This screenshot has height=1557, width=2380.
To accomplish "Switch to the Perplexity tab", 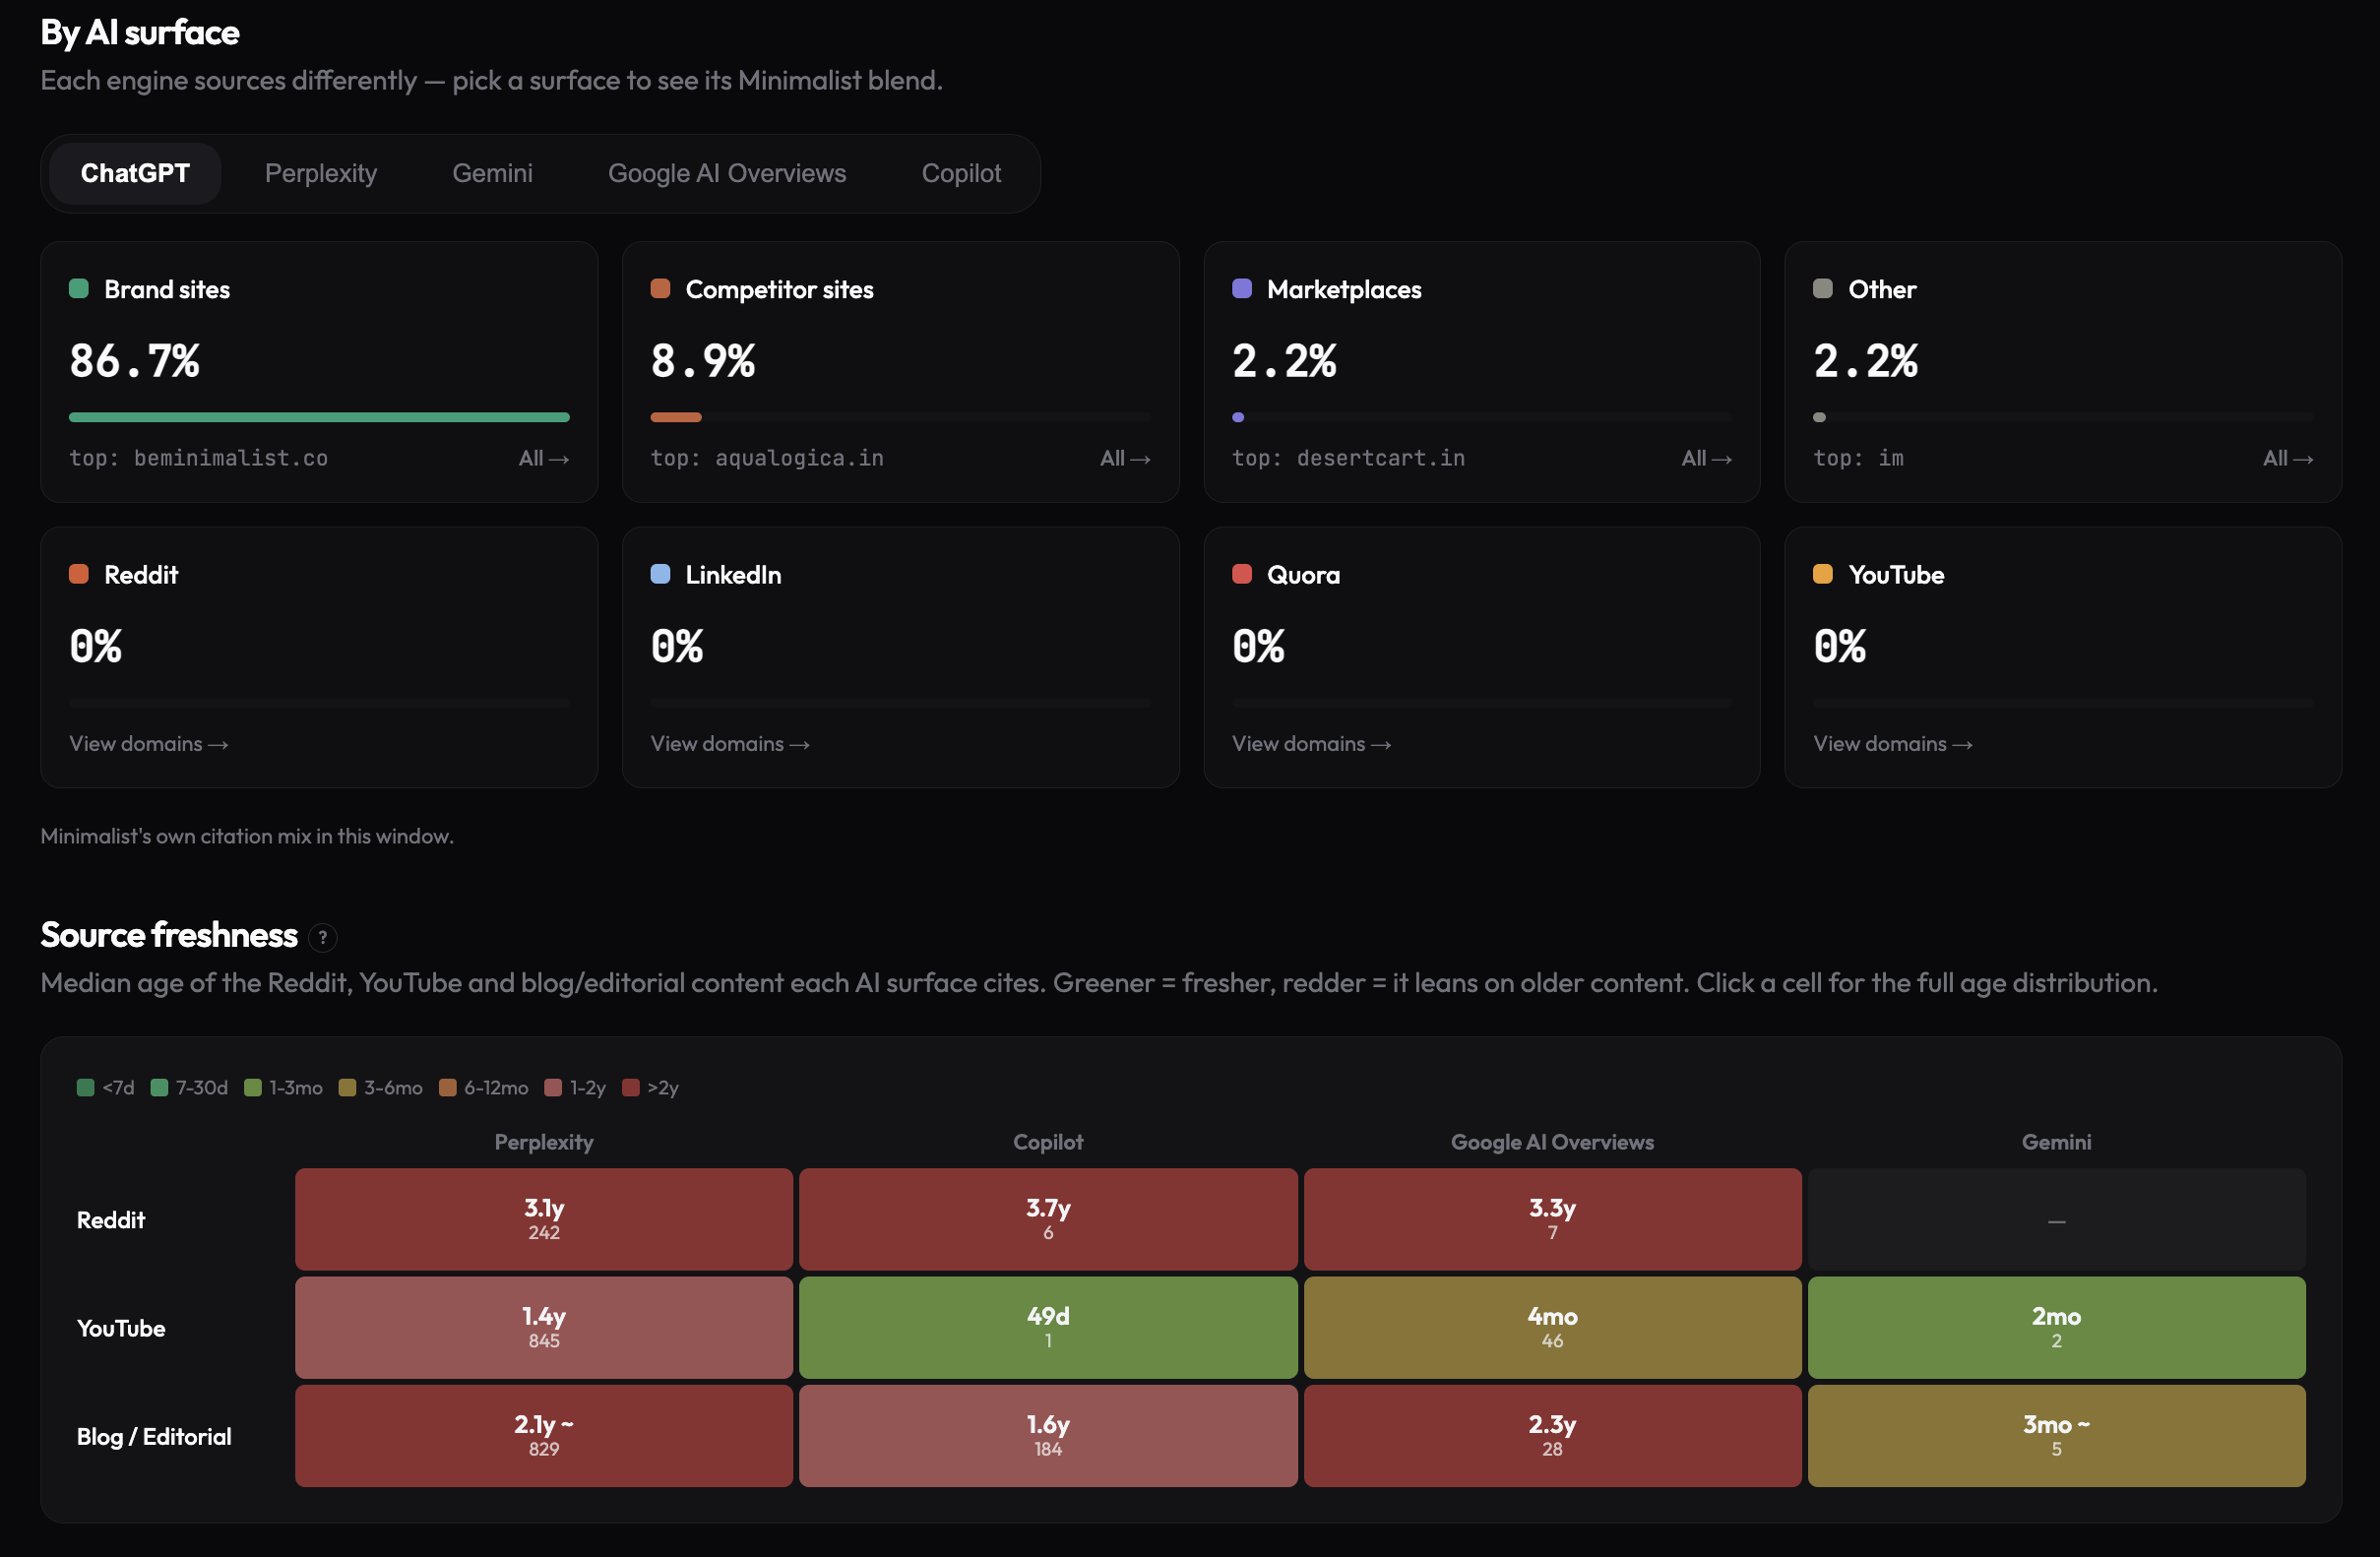I will tap(321, 173).
